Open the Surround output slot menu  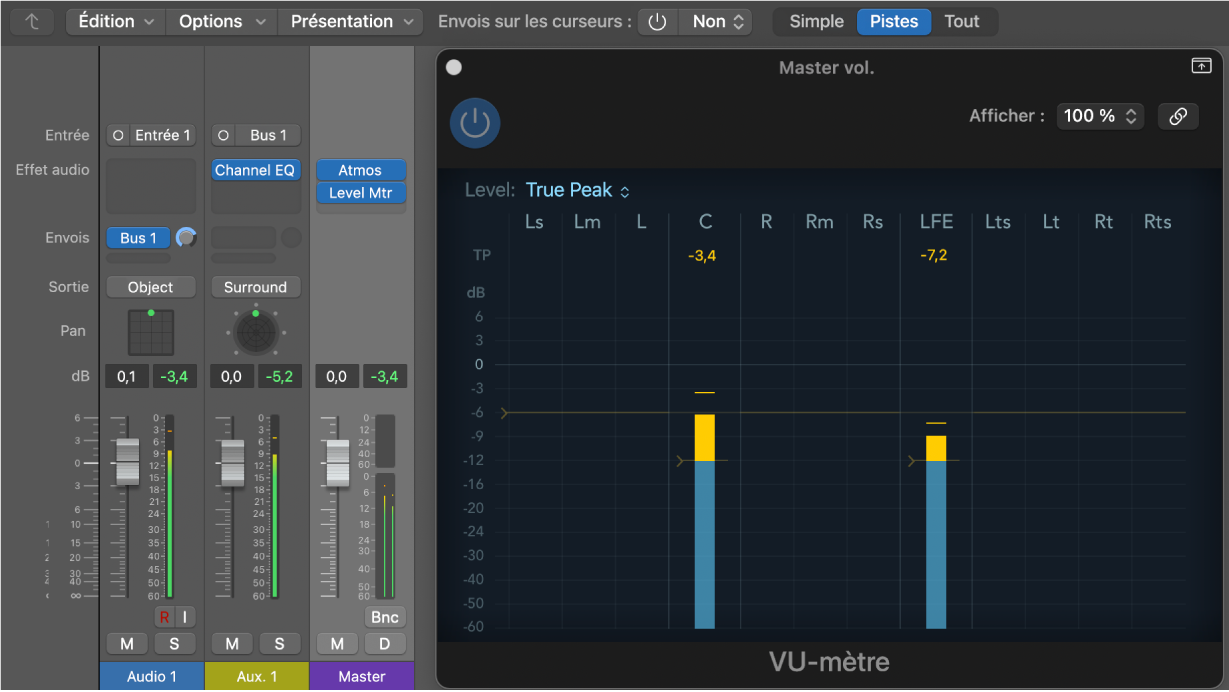(255, 287)
